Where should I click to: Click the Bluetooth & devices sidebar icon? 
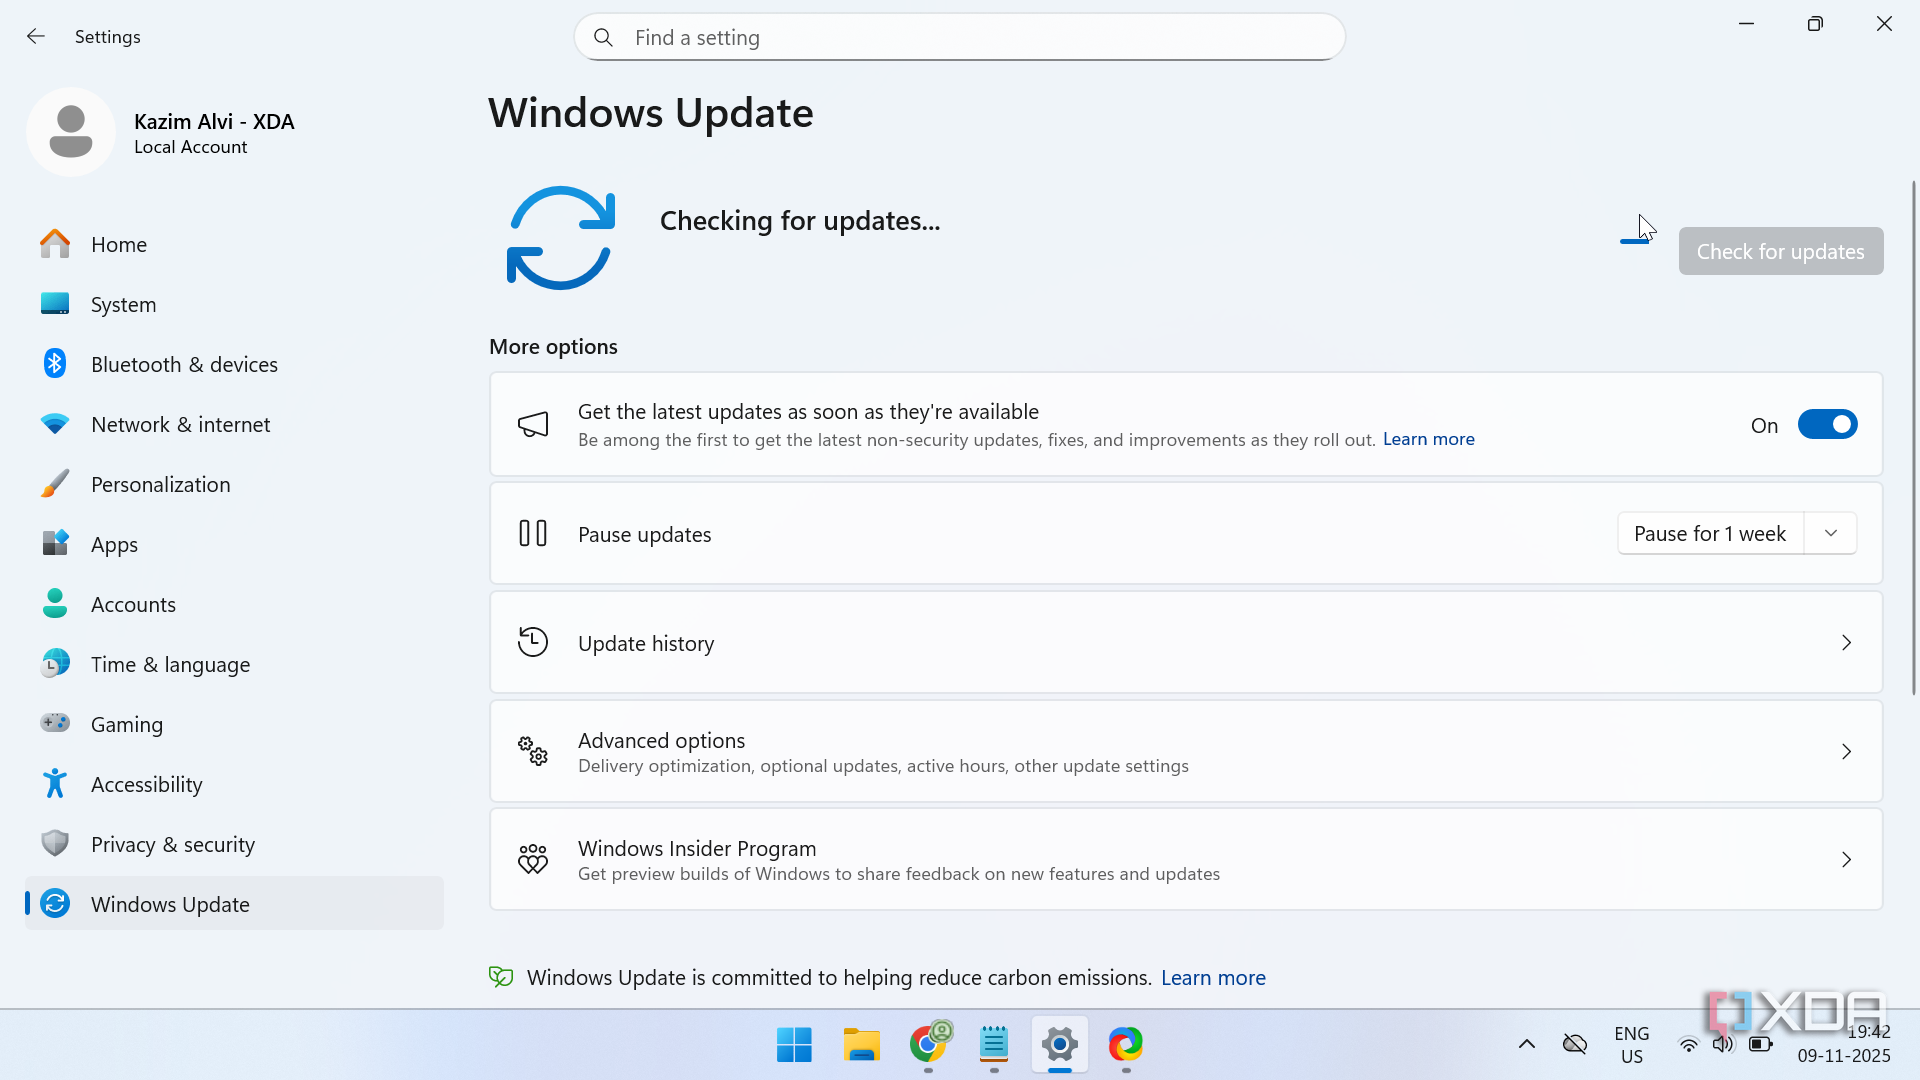pos(55,364)
